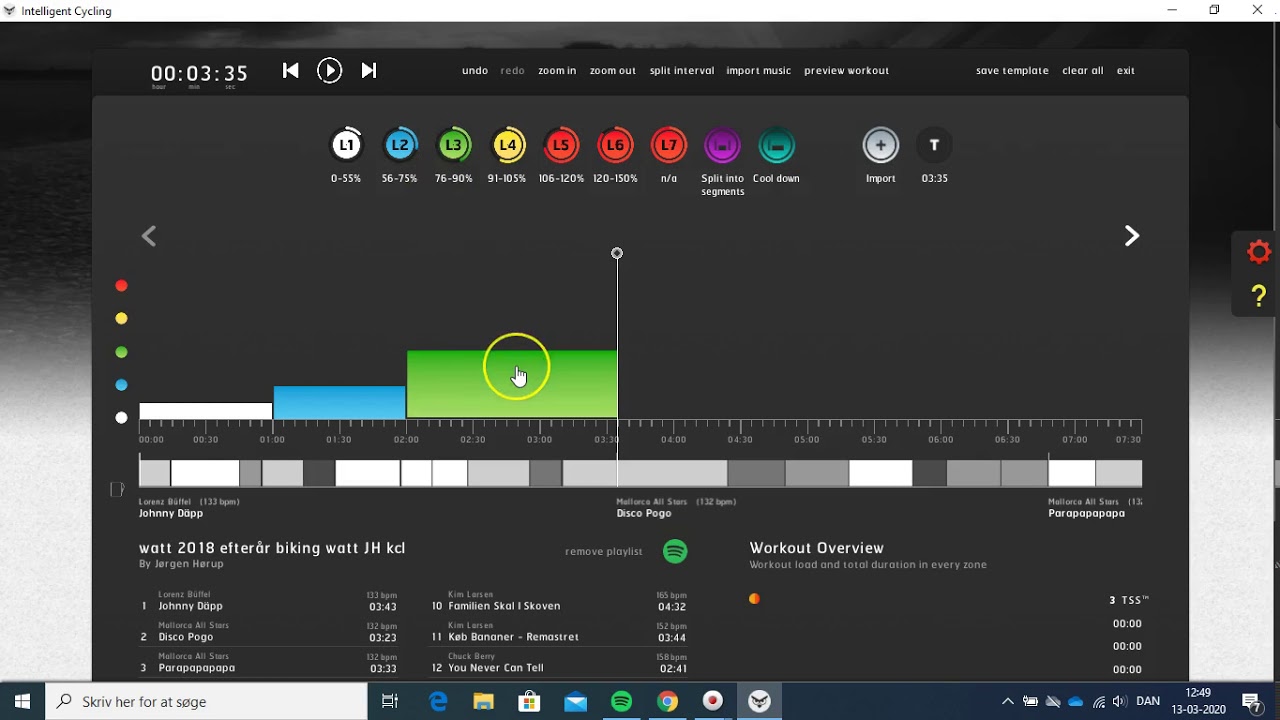The image size is (1280, 720).
Task: Click save template
Action: tap(1013, 71)
